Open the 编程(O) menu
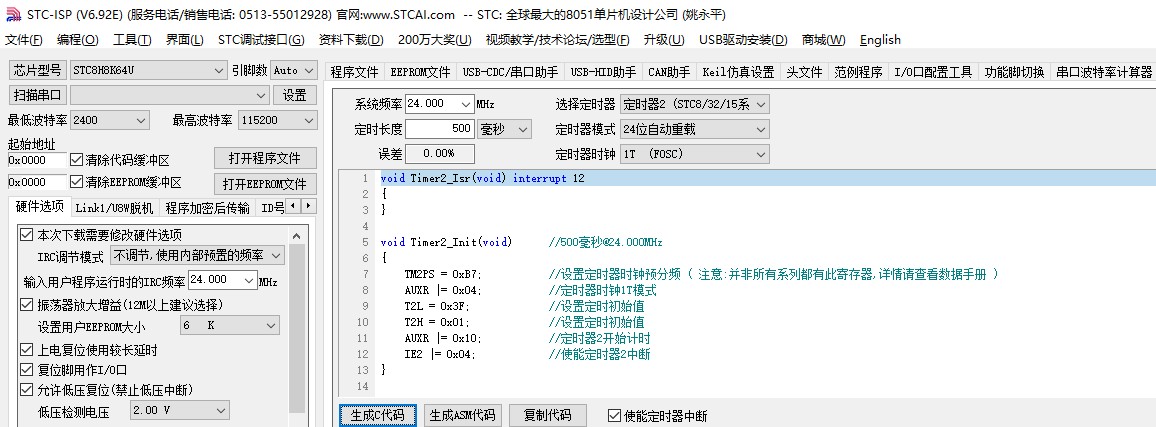This screenshot has width=1156, height=427. [77, 40]
